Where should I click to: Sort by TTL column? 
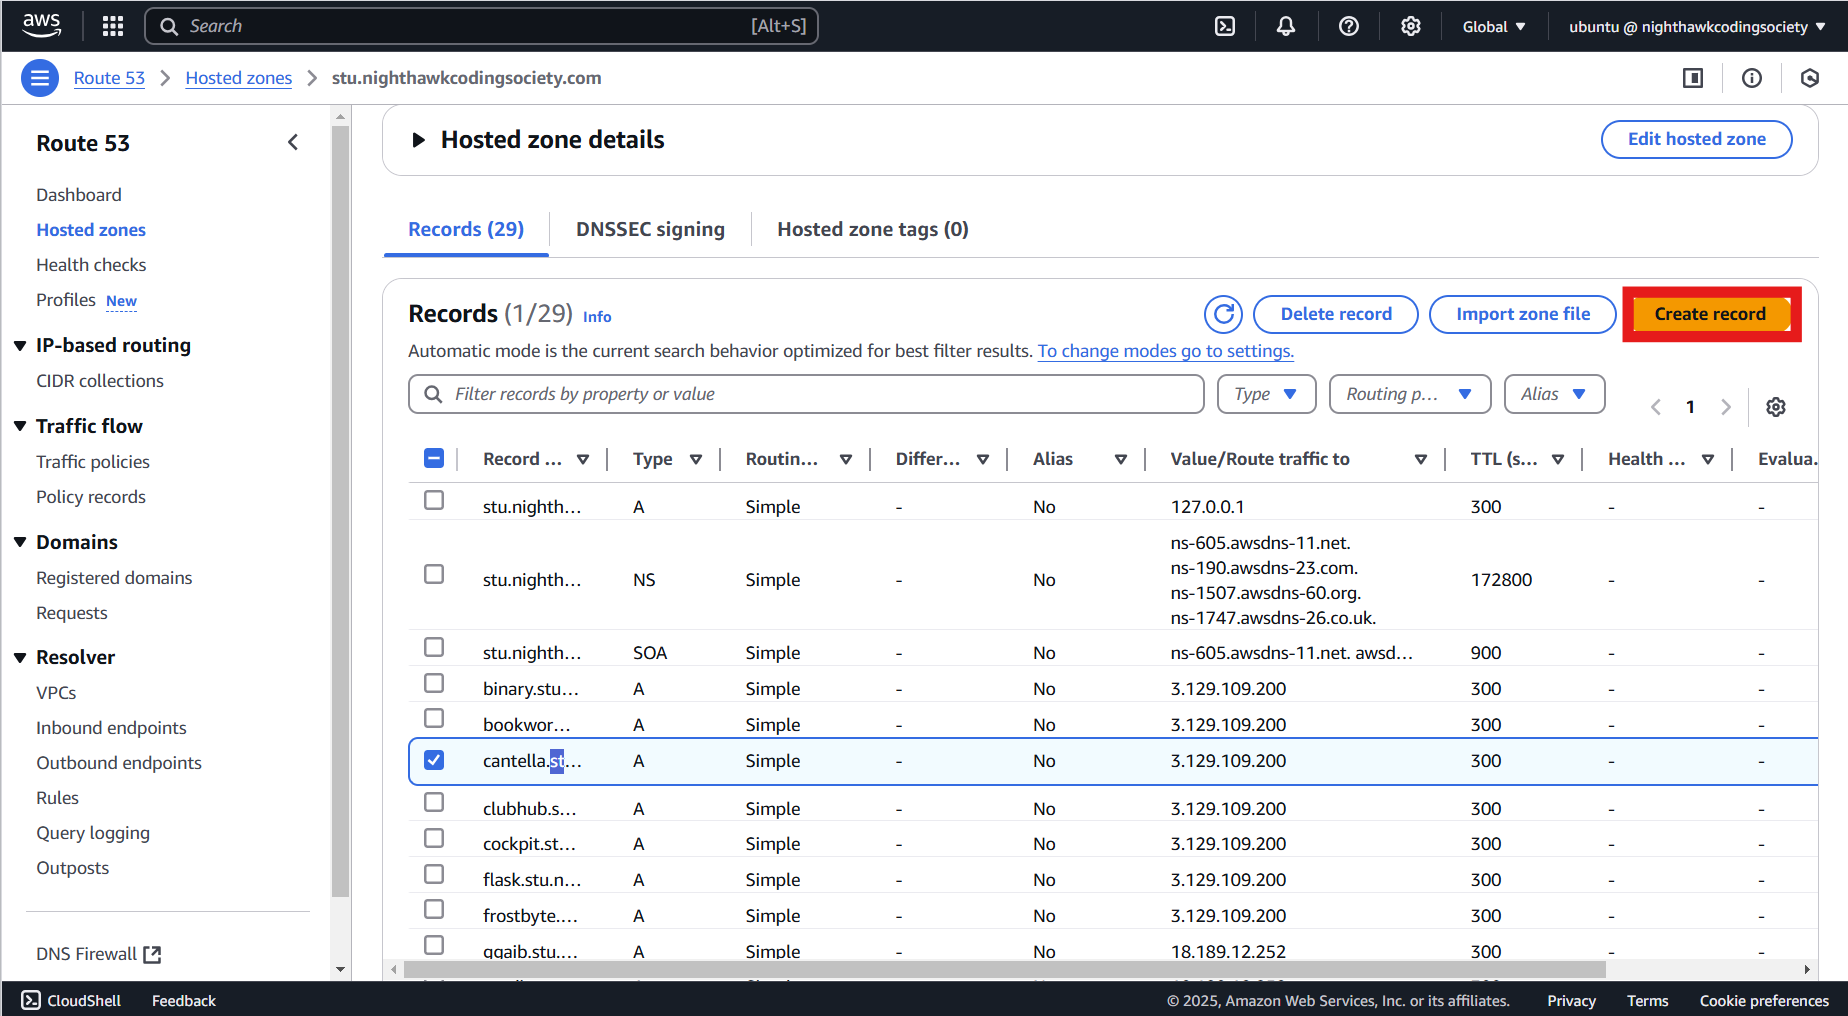pos(1558,459)
